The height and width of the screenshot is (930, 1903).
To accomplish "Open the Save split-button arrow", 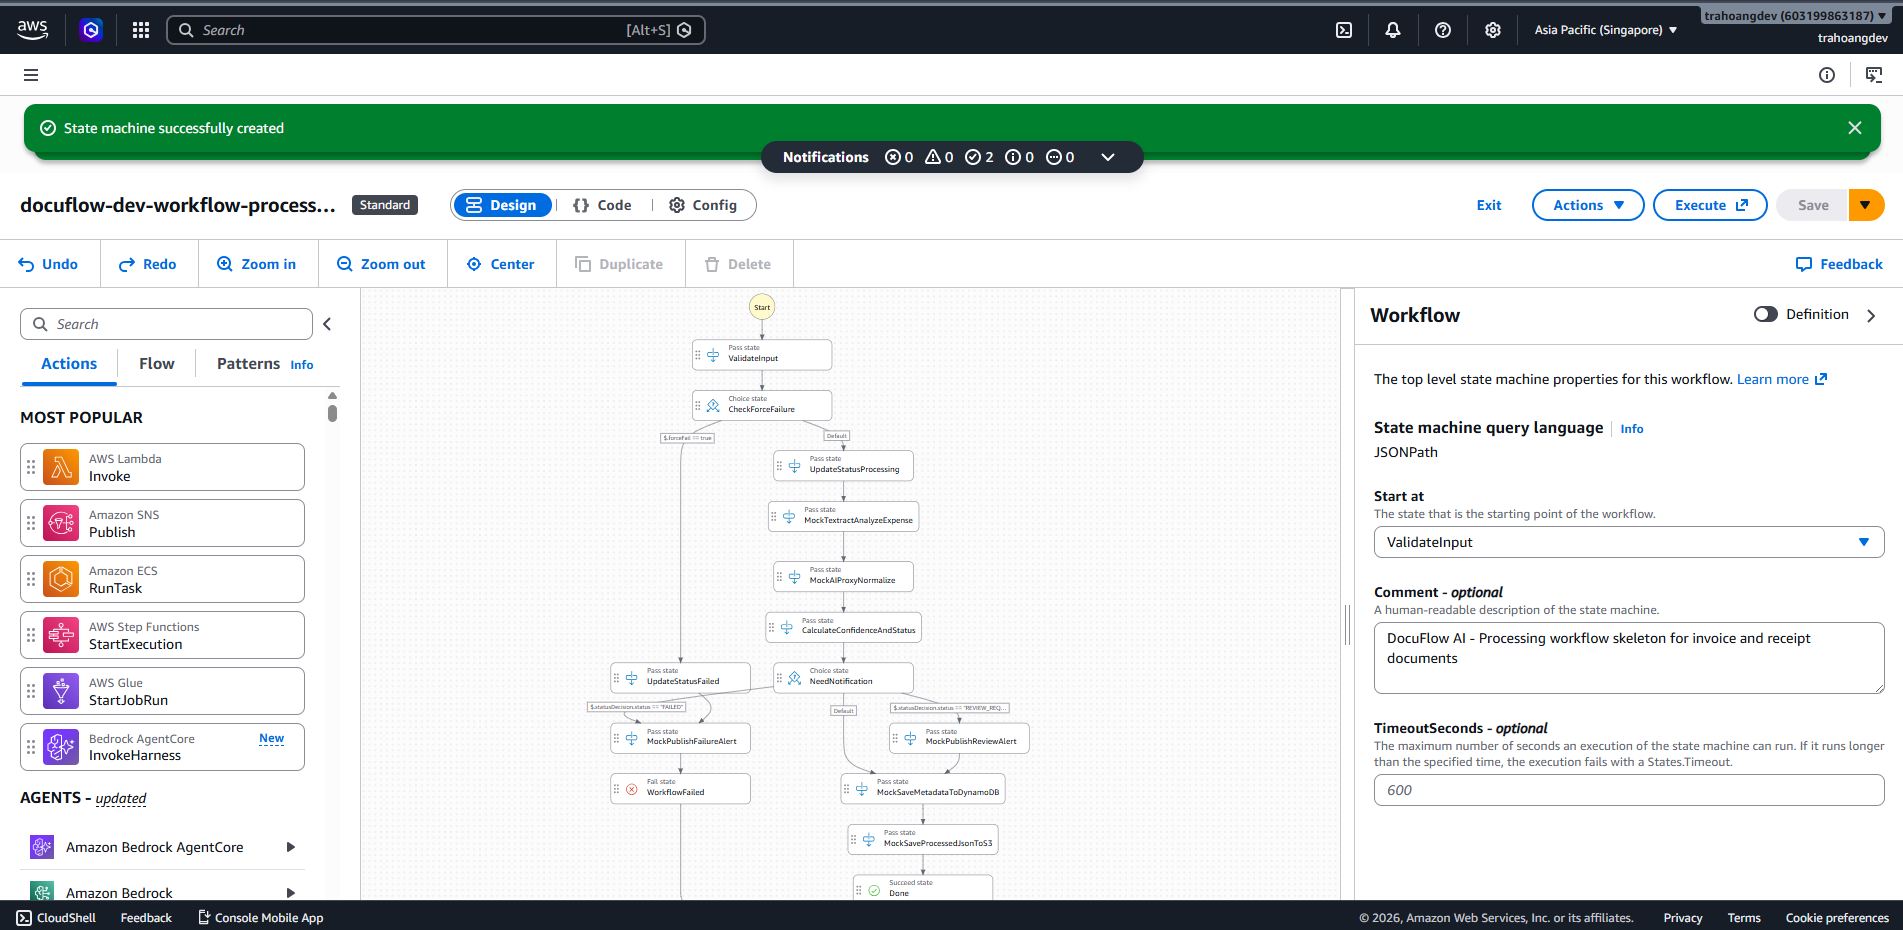I will coord(1866,205).
